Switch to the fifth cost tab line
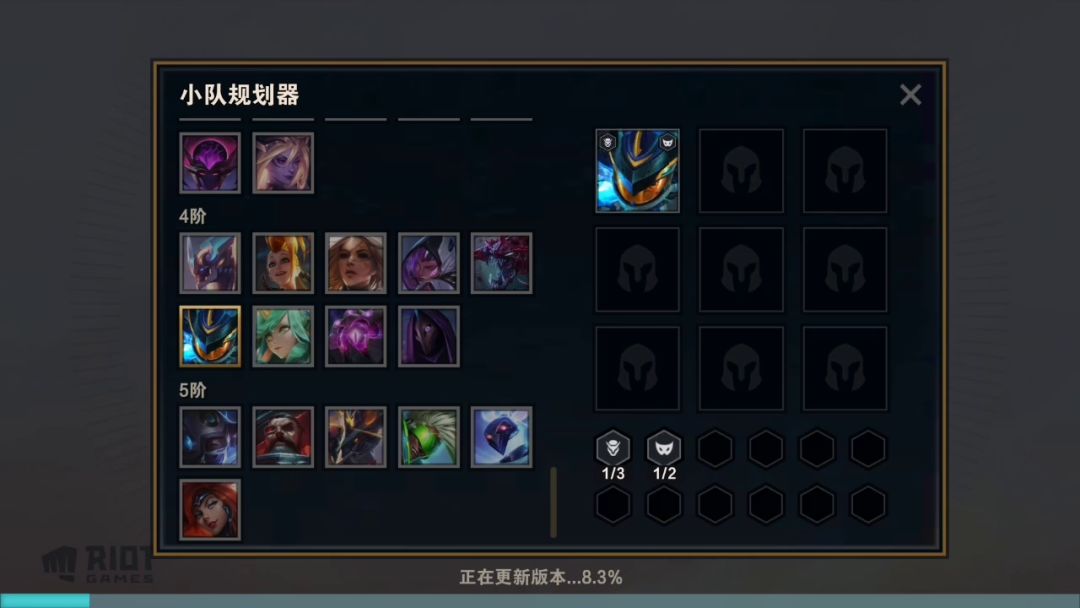This screenshot has height=608, width=1080. 501,119
